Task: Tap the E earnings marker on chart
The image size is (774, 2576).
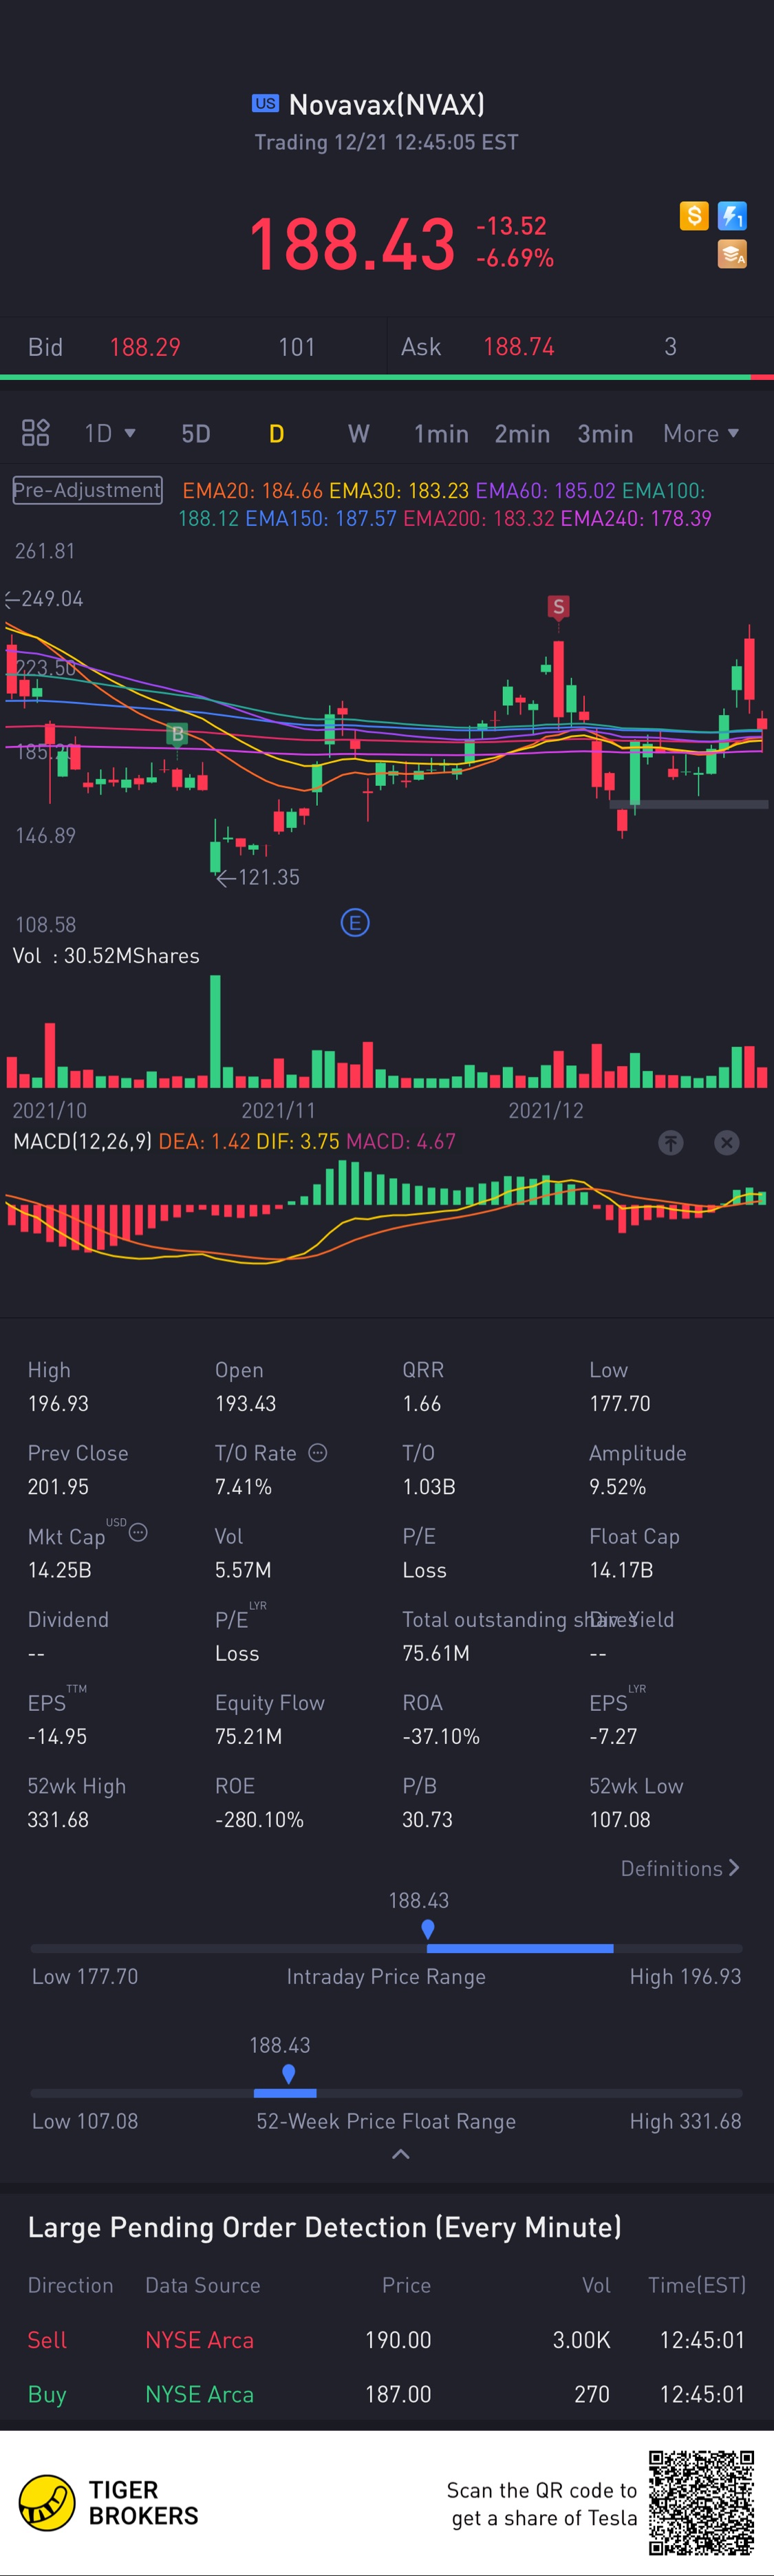Action: point(355,922)
